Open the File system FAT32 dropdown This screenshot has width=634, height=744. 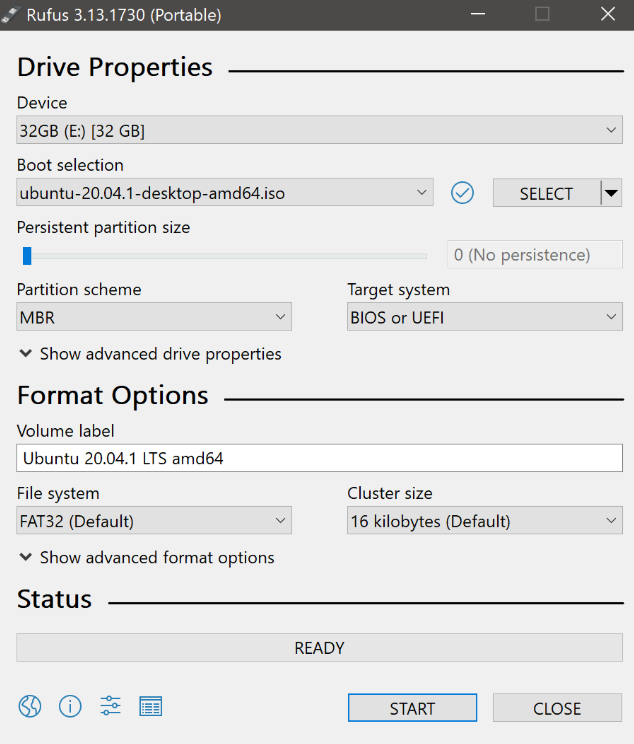click(154, 521)
